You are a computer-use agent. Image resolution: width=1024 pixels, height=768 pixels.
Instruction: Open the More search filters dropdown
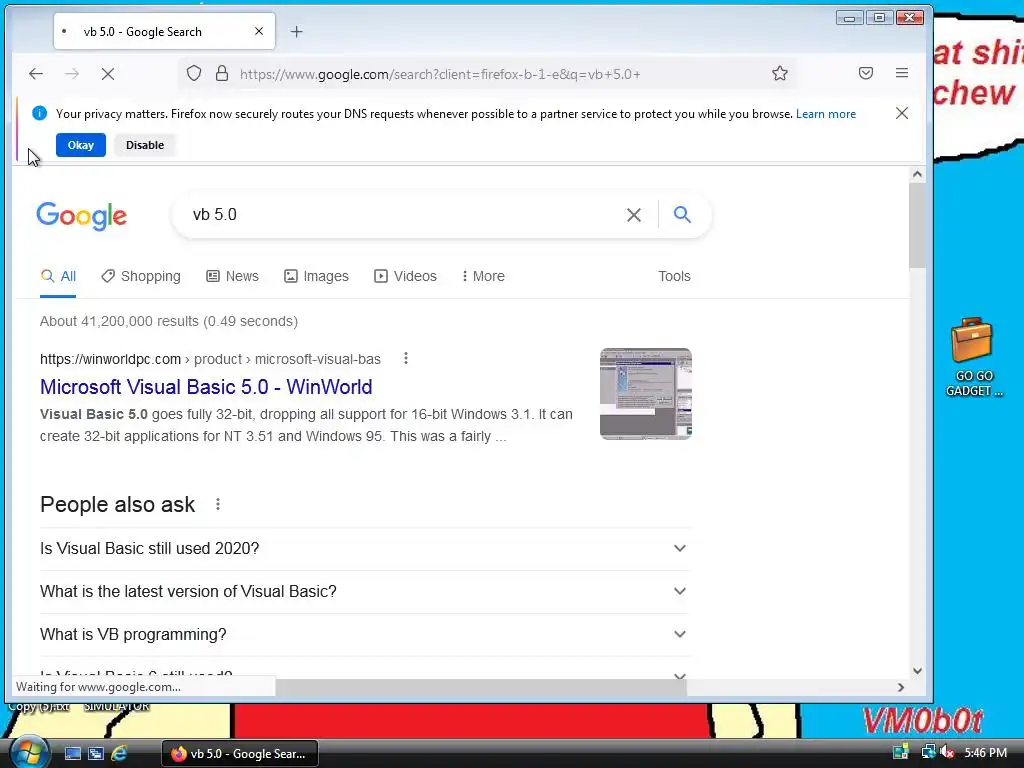[483, 276]
